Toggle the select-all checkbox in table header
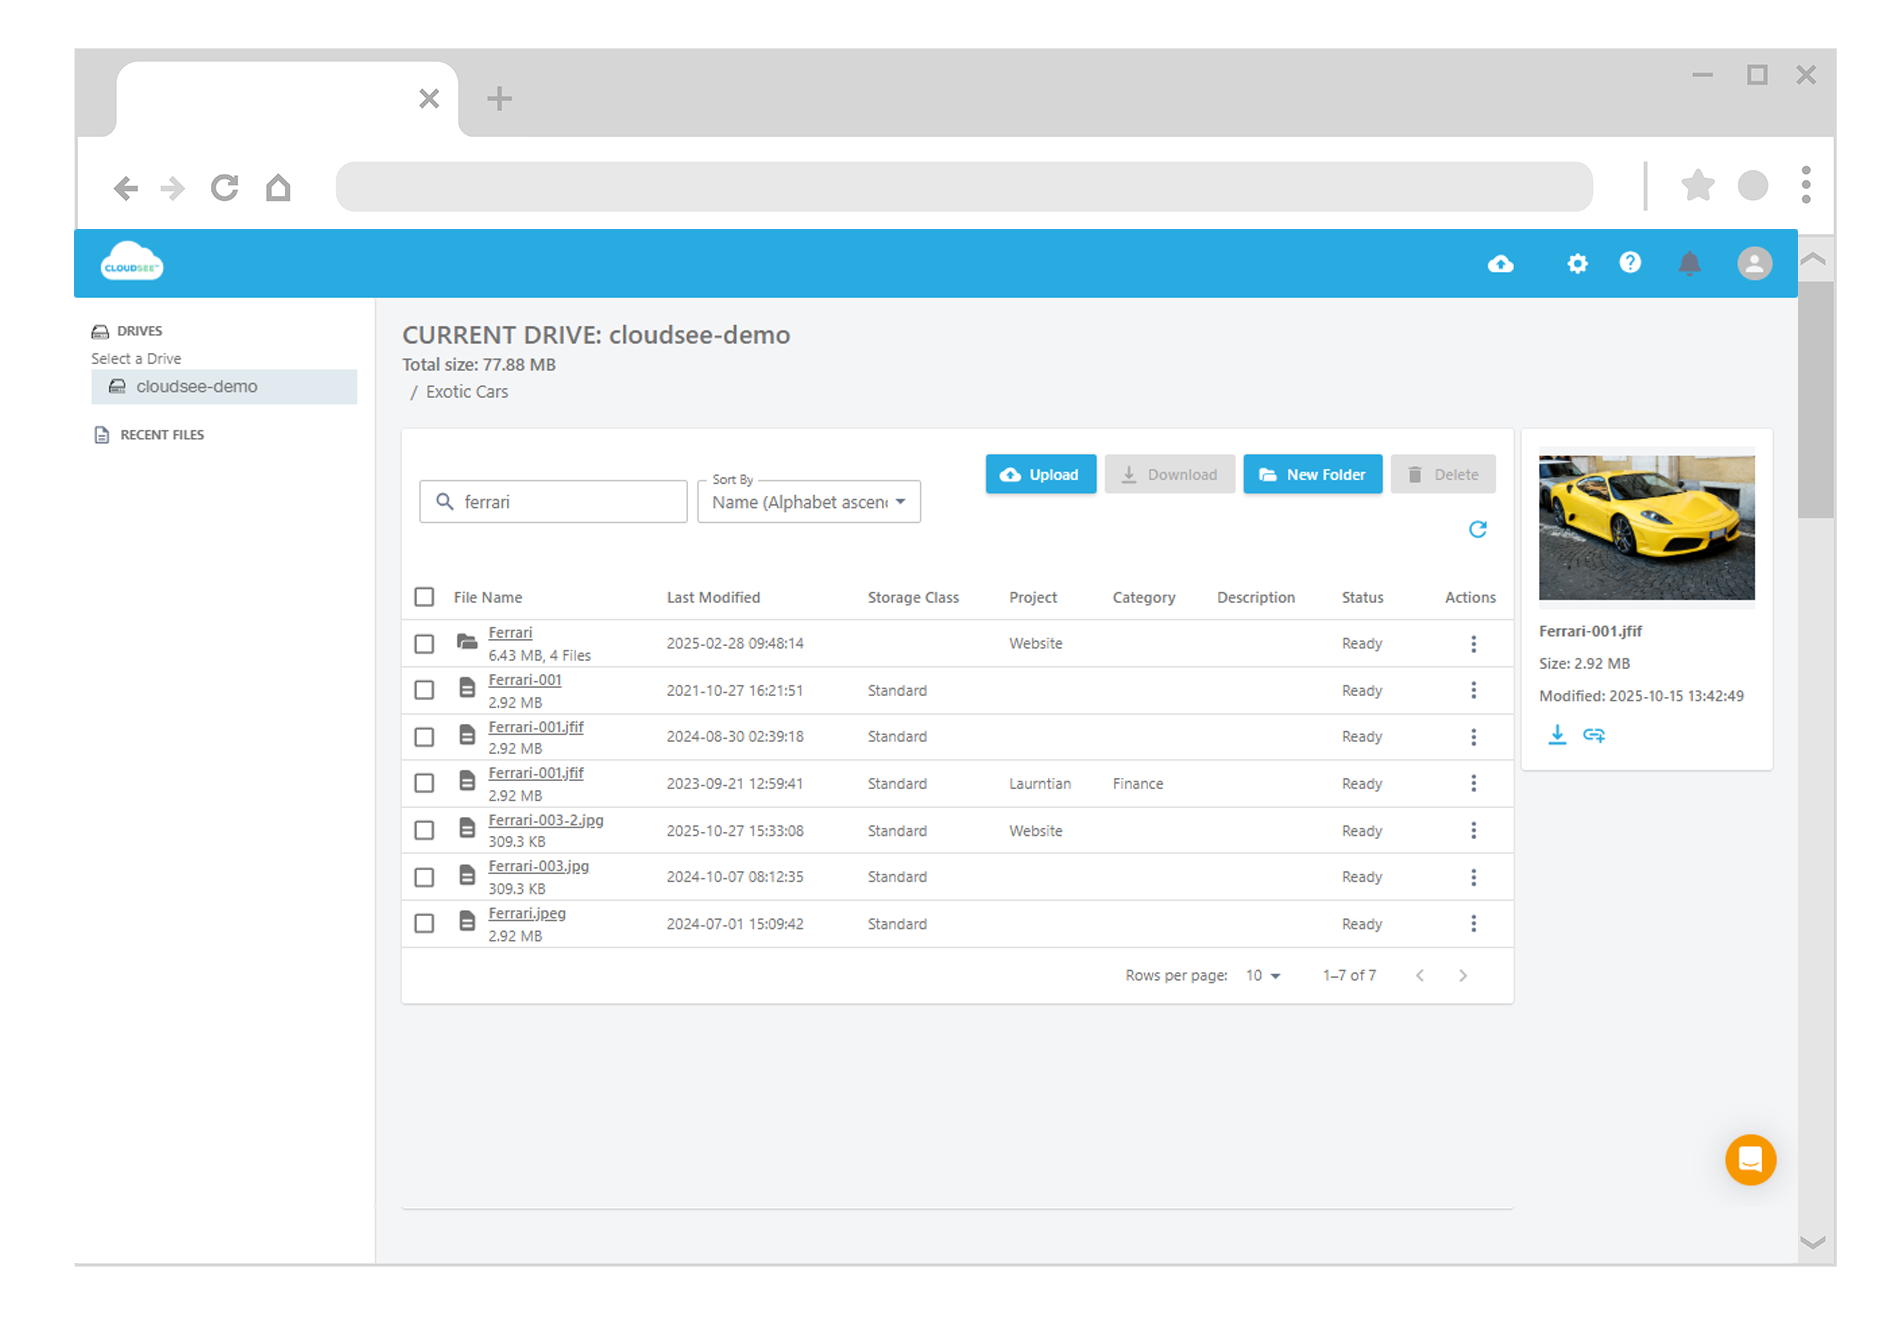 tap(424, 597)
